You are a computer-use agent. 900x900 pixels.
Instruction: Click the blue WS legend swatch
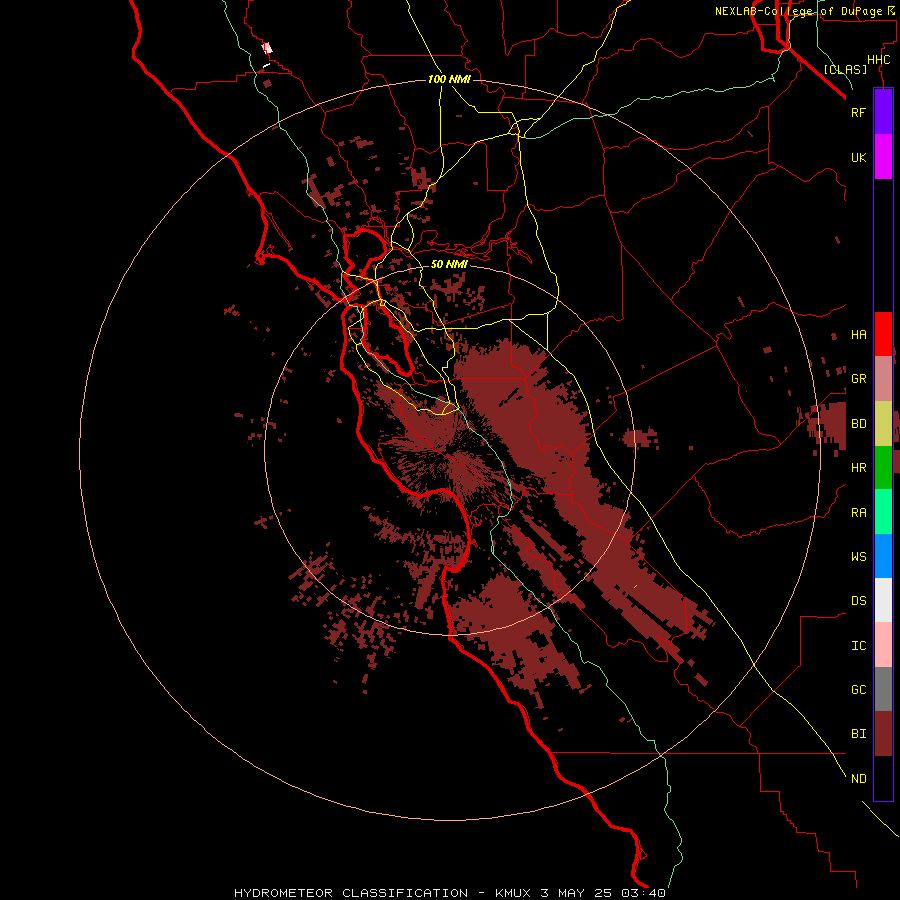coord(883,556)
